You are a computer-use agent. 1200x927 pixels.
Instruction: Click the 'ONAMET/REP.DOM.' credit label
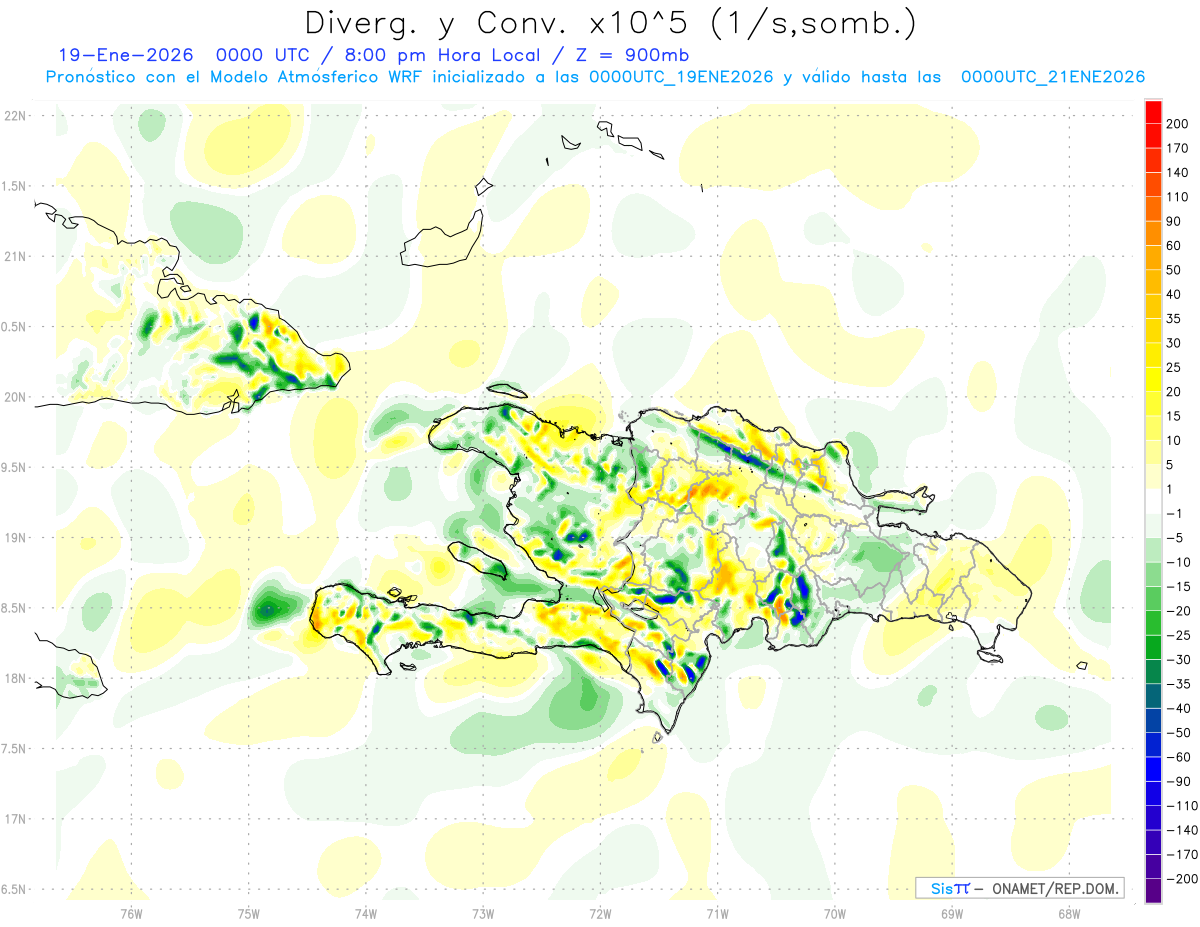[1055, 888]
